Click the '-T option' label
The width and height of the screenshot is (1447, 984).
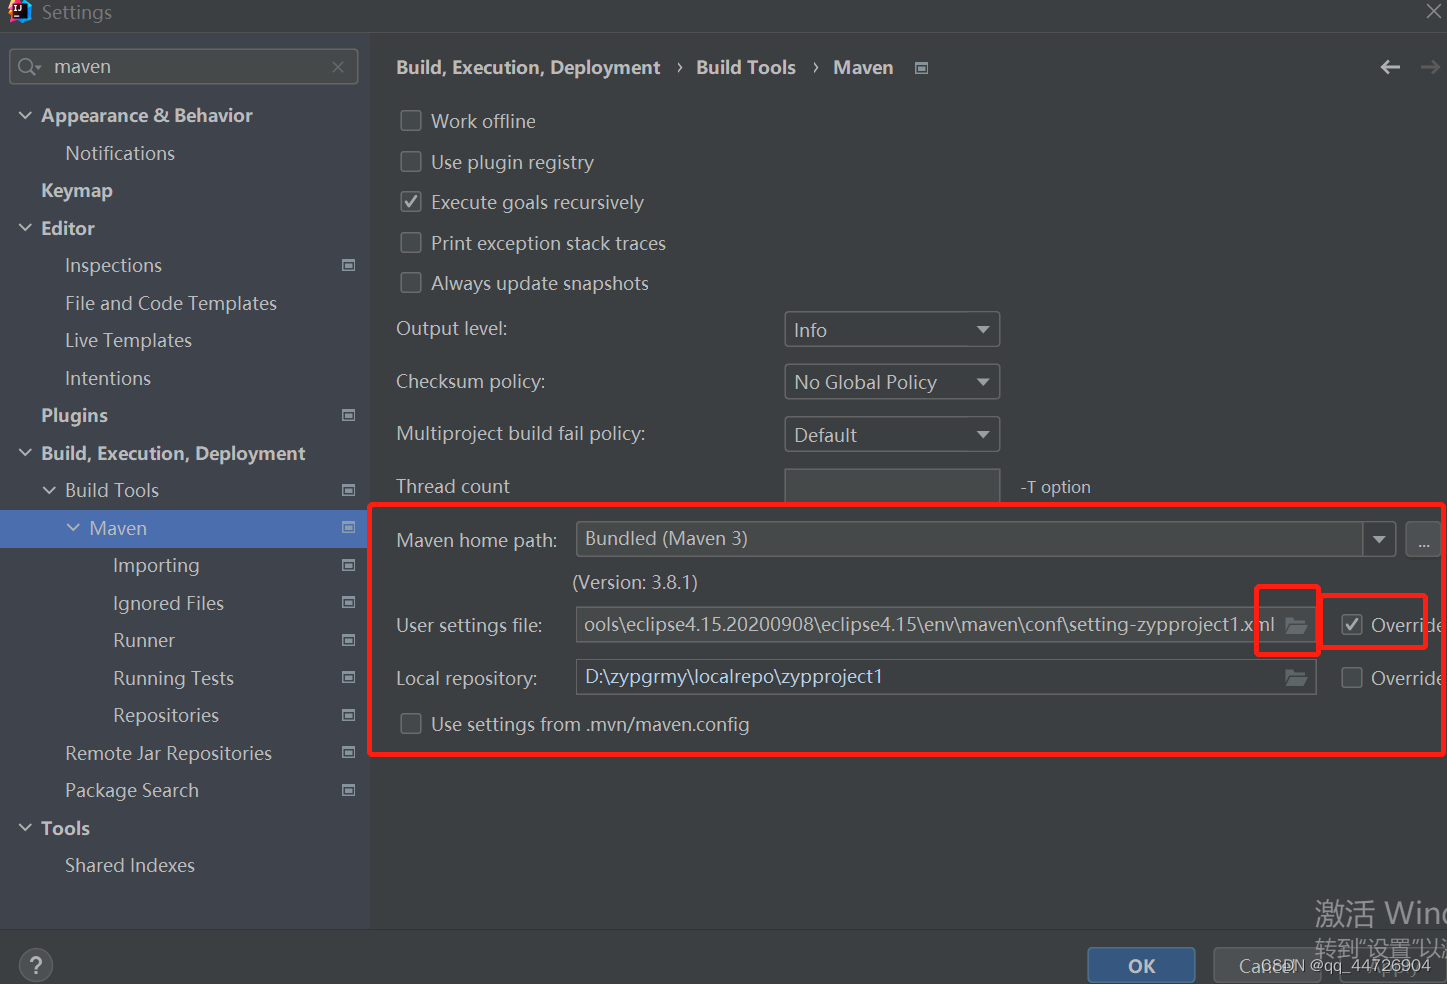point(1055,487)
